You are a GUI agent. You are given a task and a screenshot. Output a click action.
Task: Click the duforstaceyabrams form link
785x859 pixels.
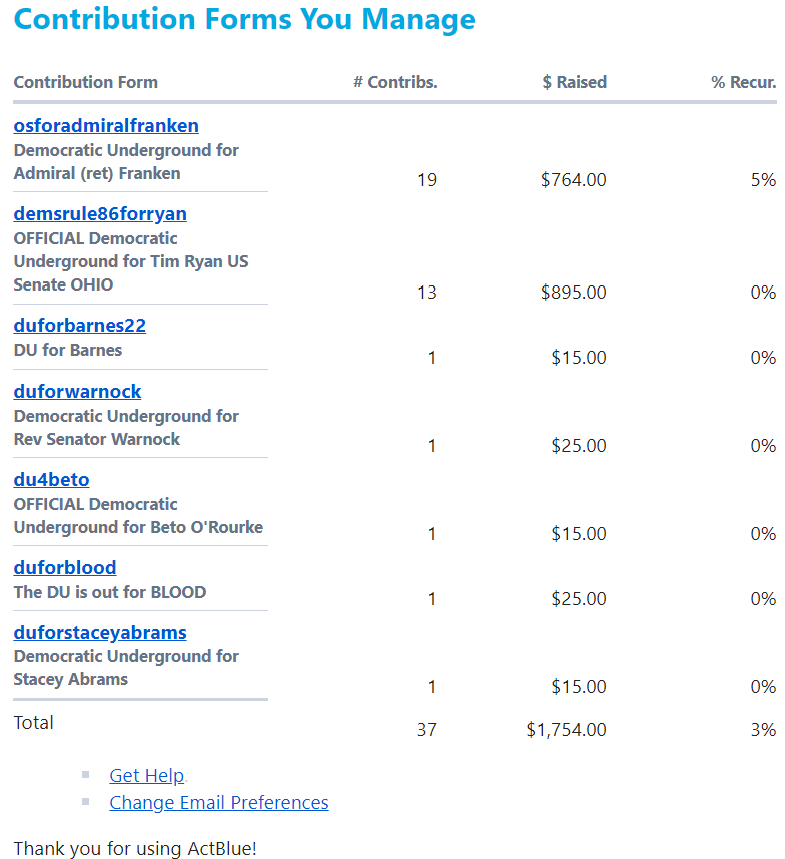100,633
